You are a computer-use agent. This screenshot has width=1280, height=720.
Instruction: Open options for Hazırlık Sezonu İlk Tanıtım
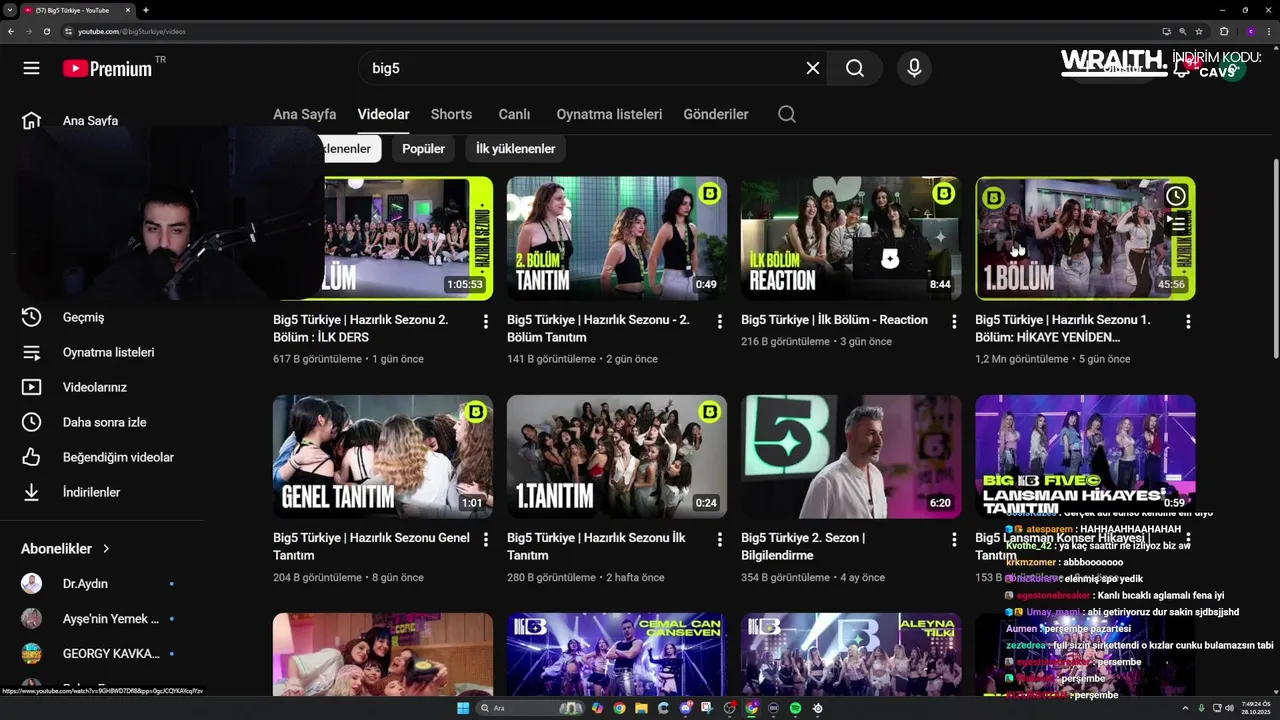720,540
